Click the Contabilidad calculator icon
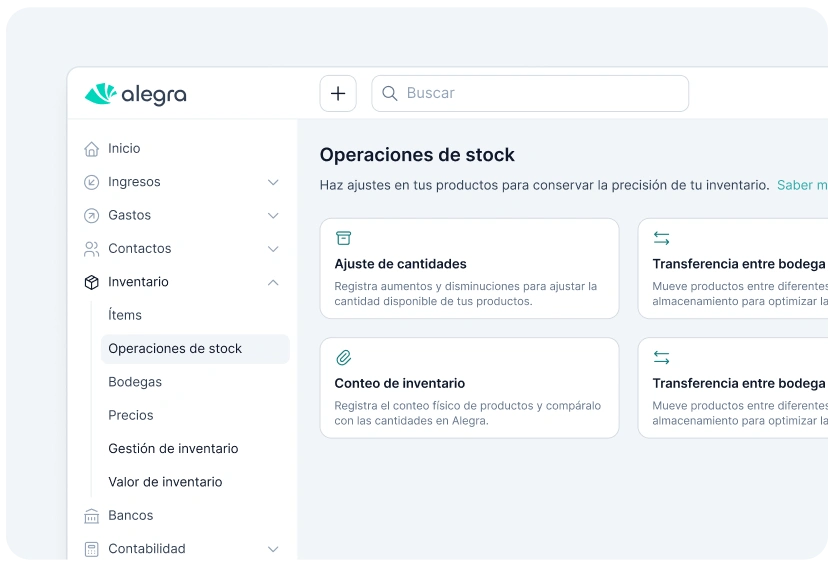This screenshot has width=834, height=567. pos(91,549)
